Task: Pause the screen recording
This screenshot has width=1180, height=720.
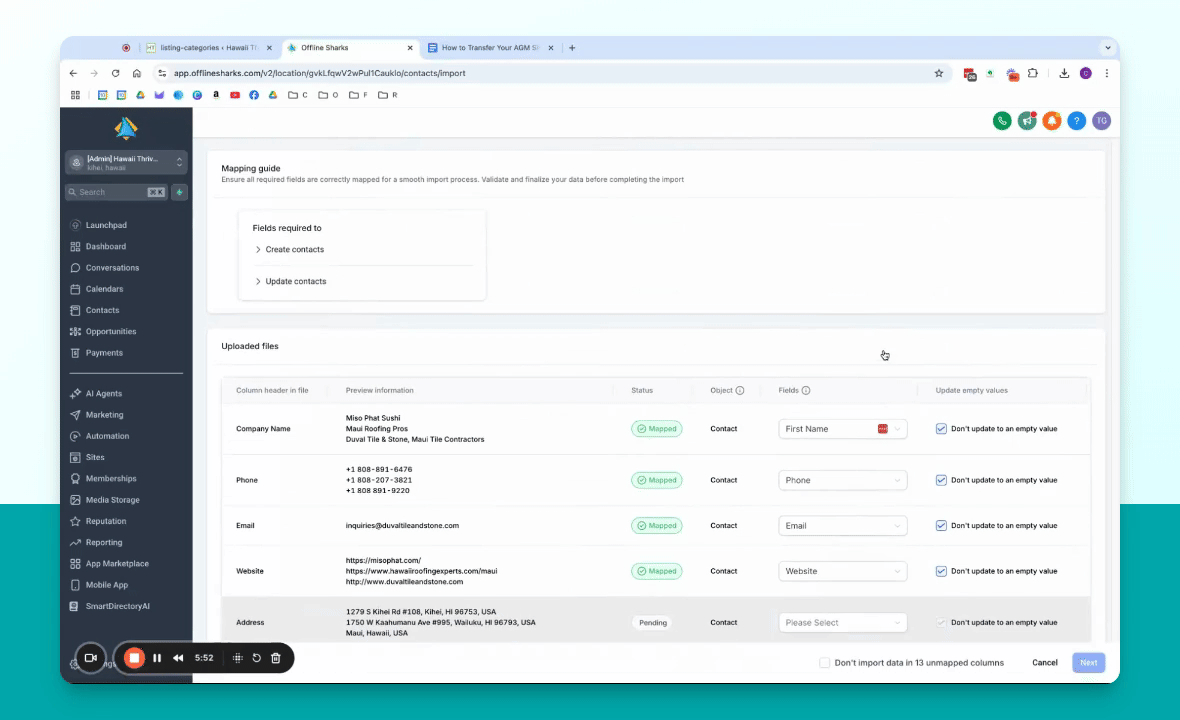Action: click(157, 658)
